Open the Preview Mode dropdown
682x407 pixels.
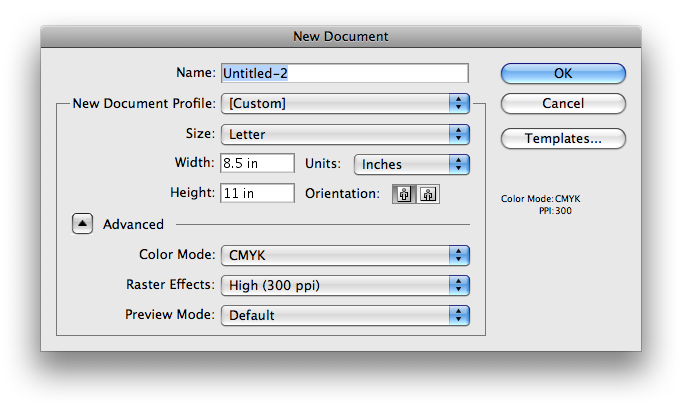coord(345,315)
